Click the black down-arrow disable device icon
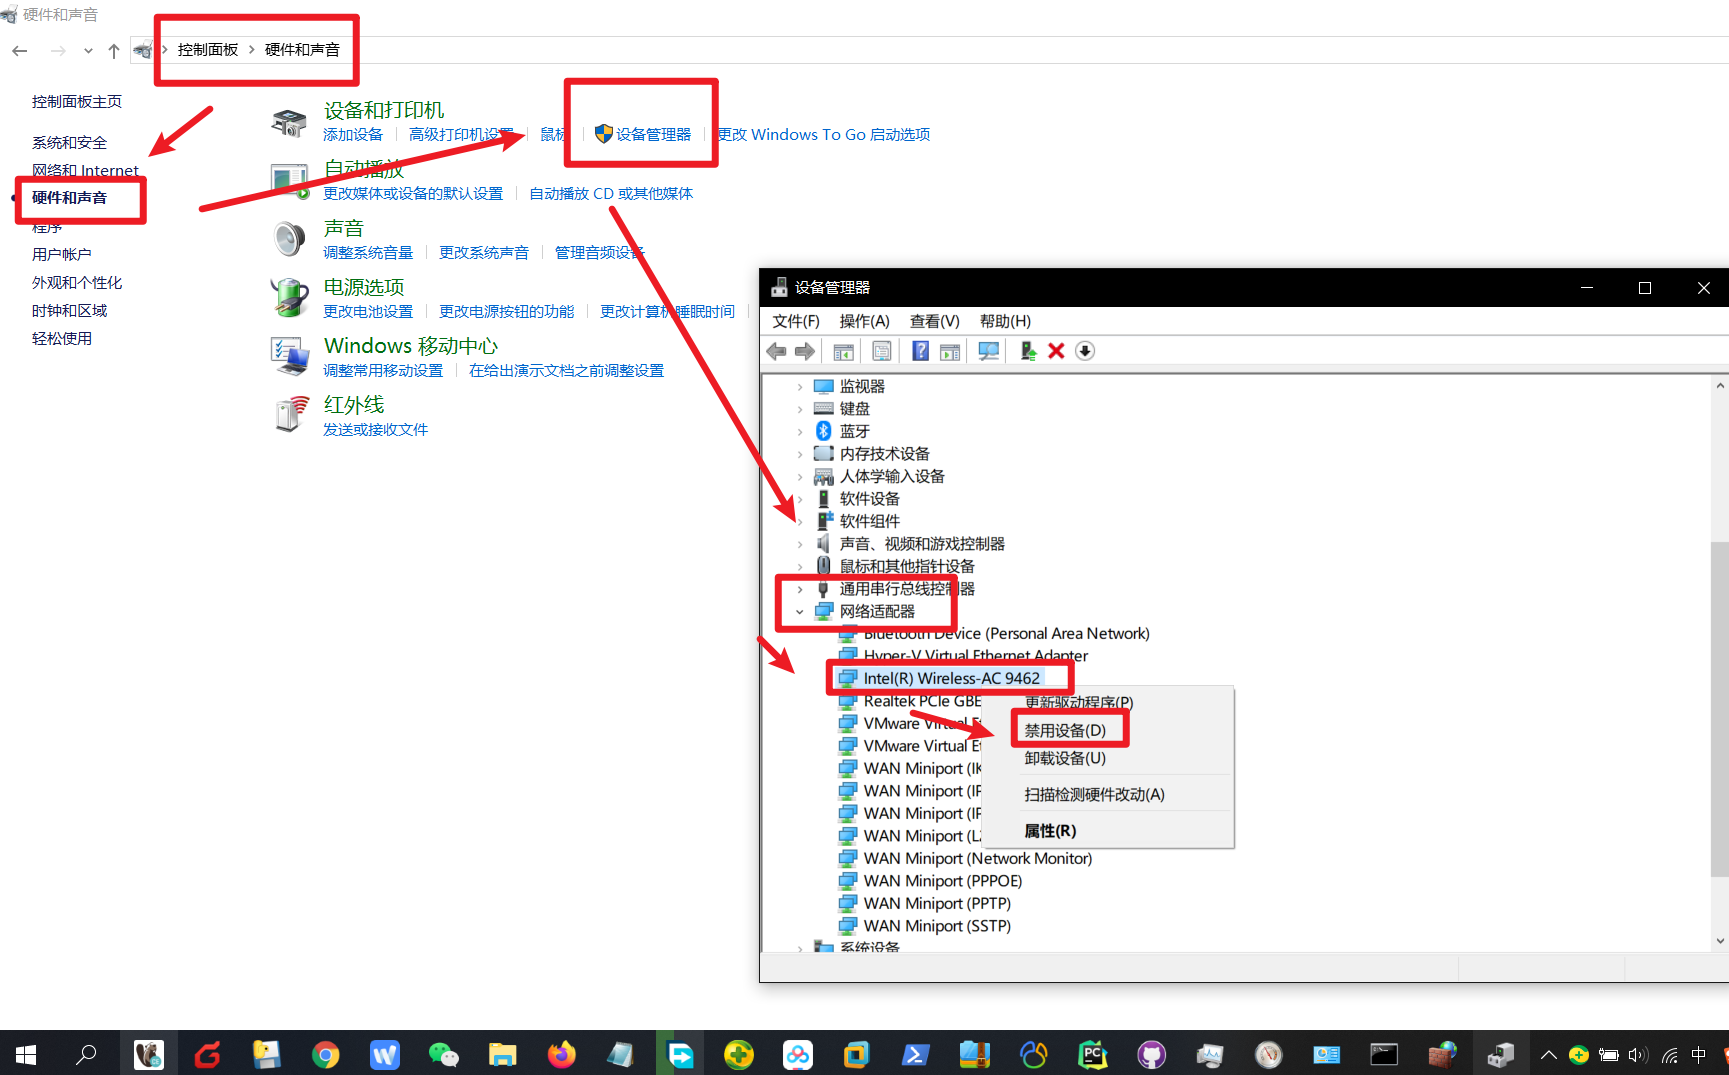Viewport: 1729px width, 1075px height. pyautogui.click(x=1085, y=351)
